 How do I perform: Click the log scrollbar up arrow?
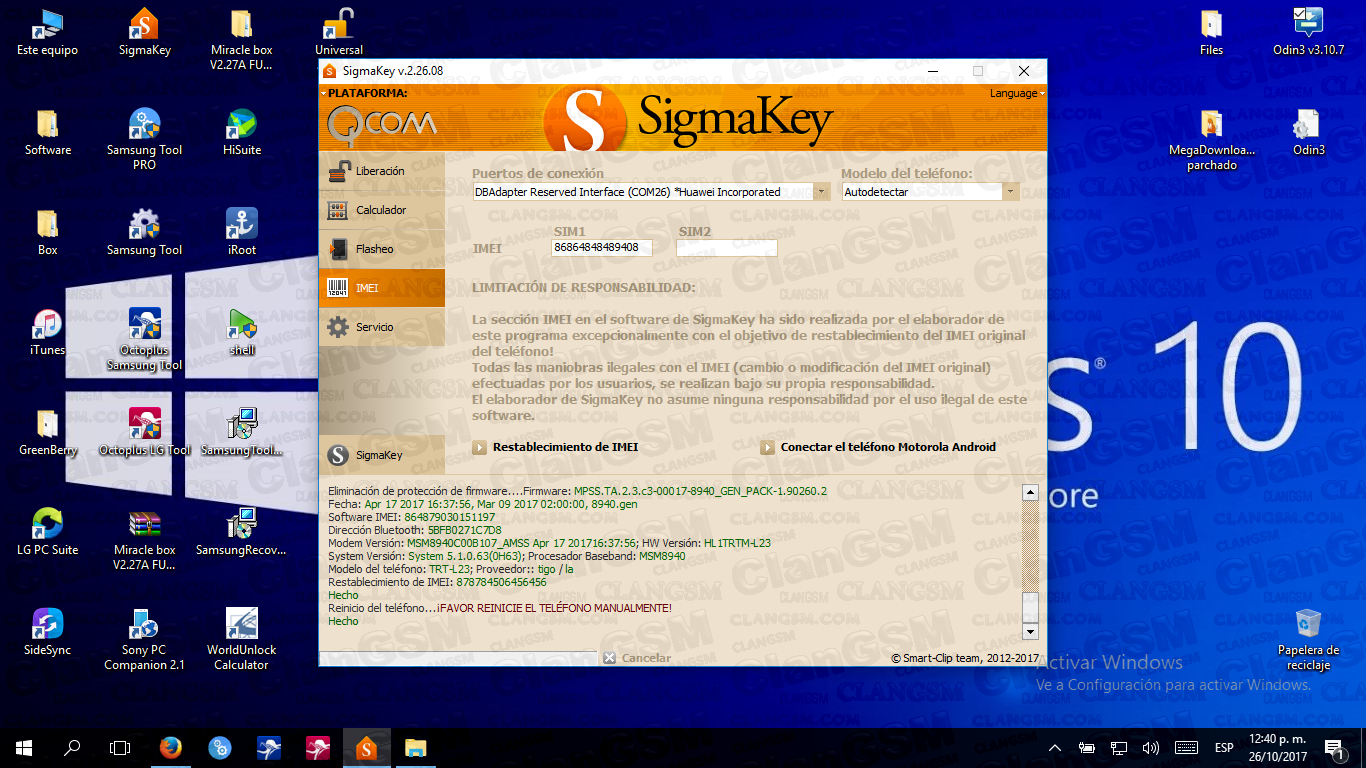[x=1030, y=493]
